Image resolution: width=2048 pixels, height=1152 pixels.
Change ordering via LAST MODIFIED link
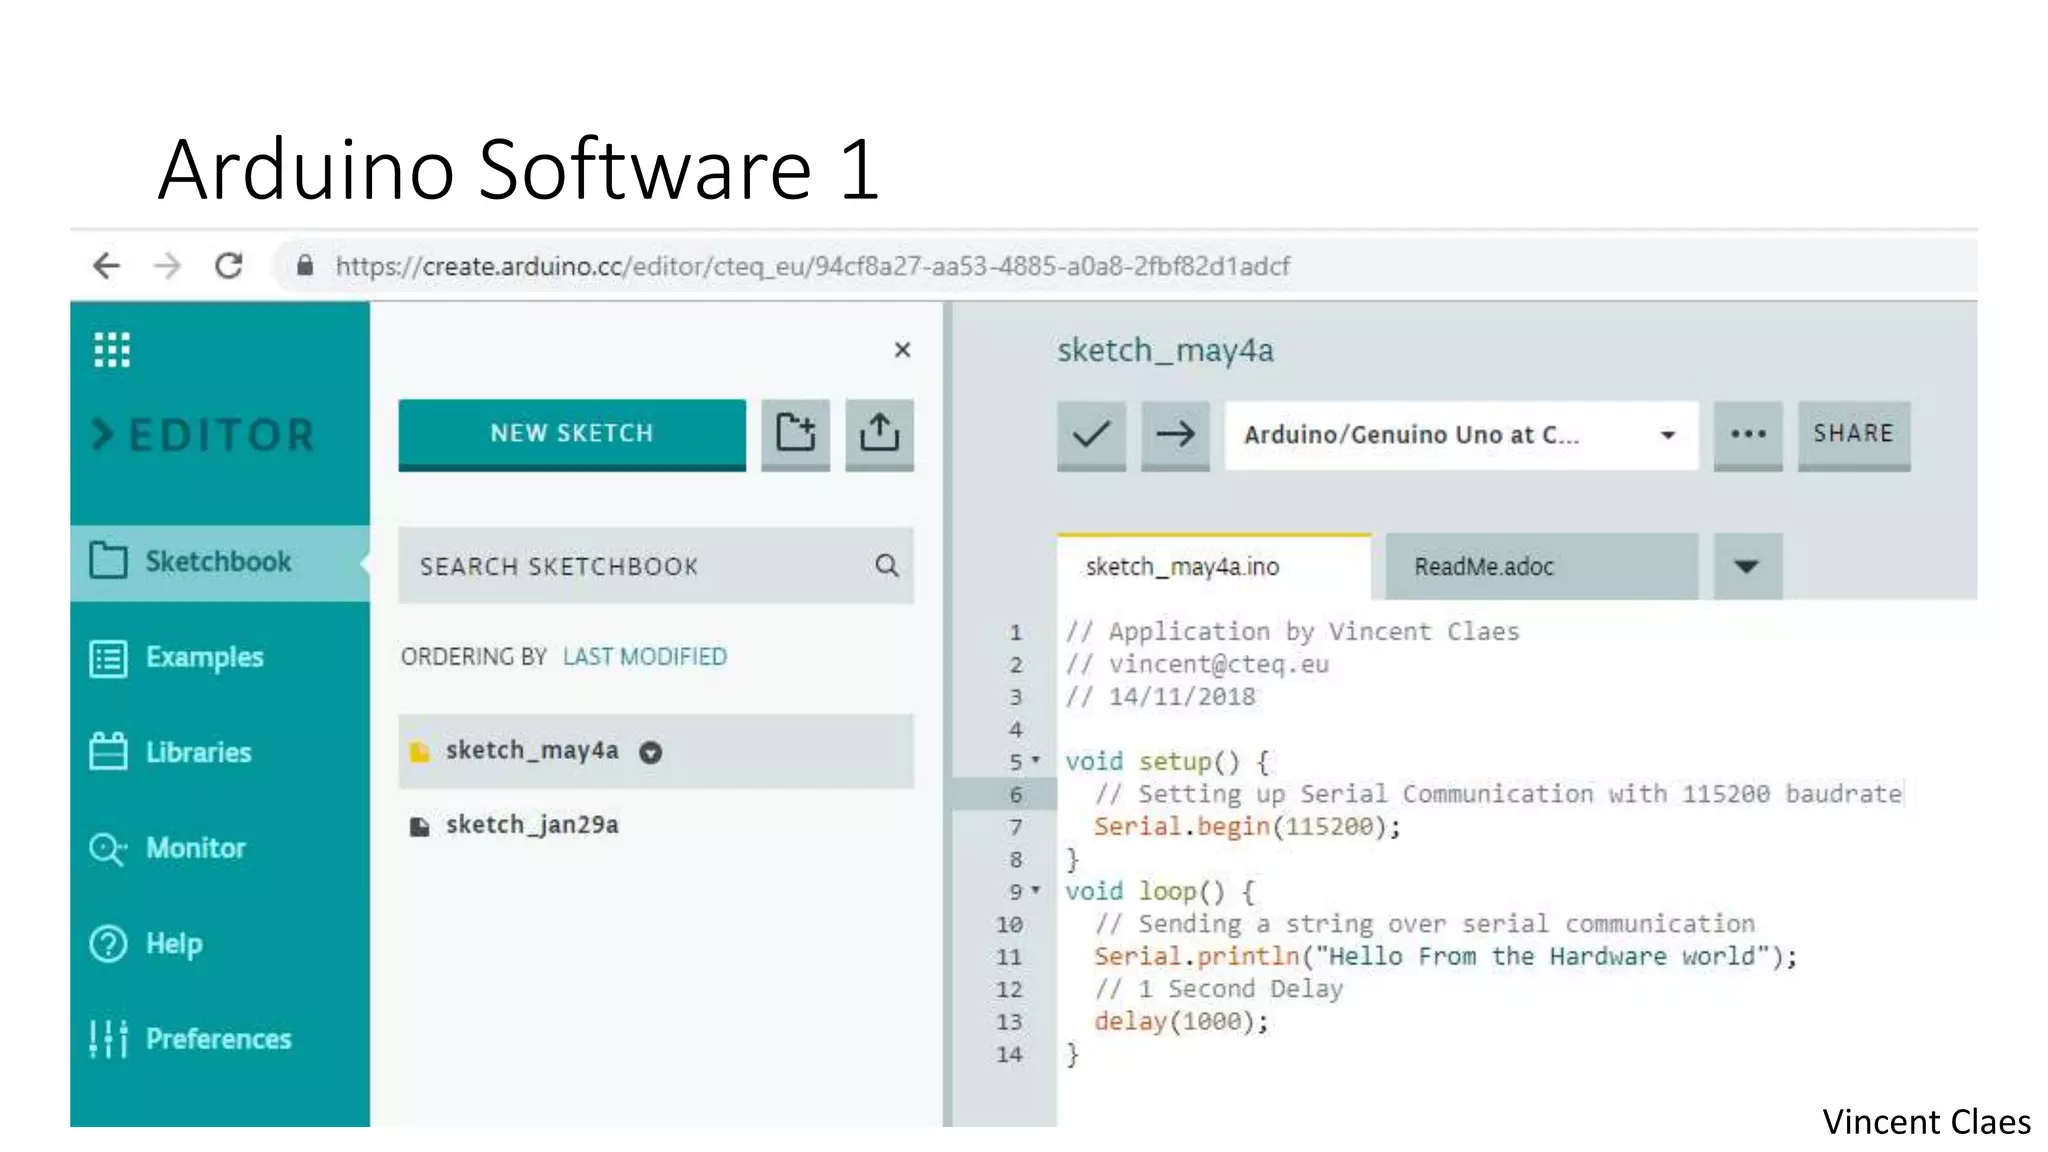tap(645, 657)
